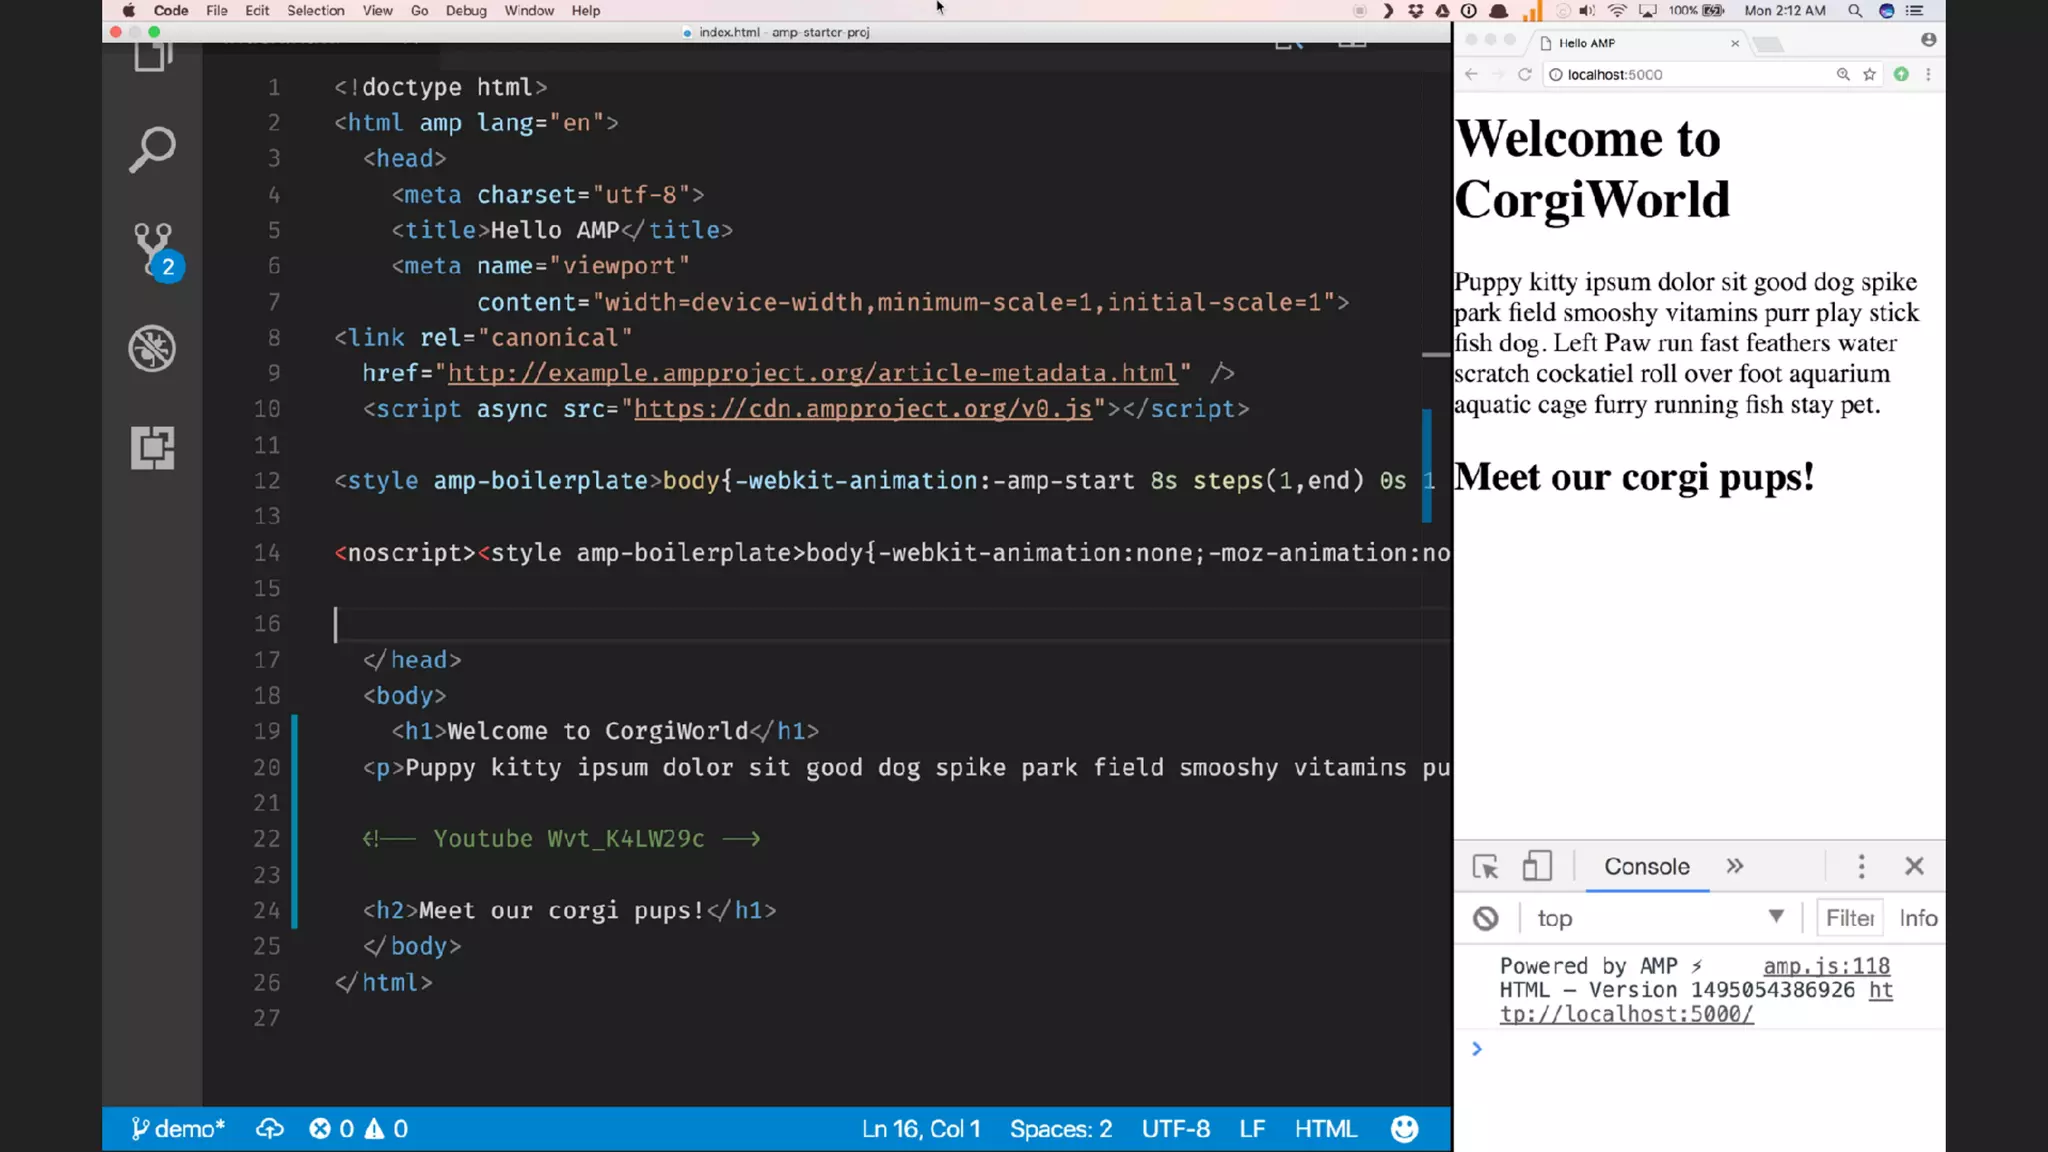Open the Extensions view icon
2048x1152 pixels.
coord(152,447)
